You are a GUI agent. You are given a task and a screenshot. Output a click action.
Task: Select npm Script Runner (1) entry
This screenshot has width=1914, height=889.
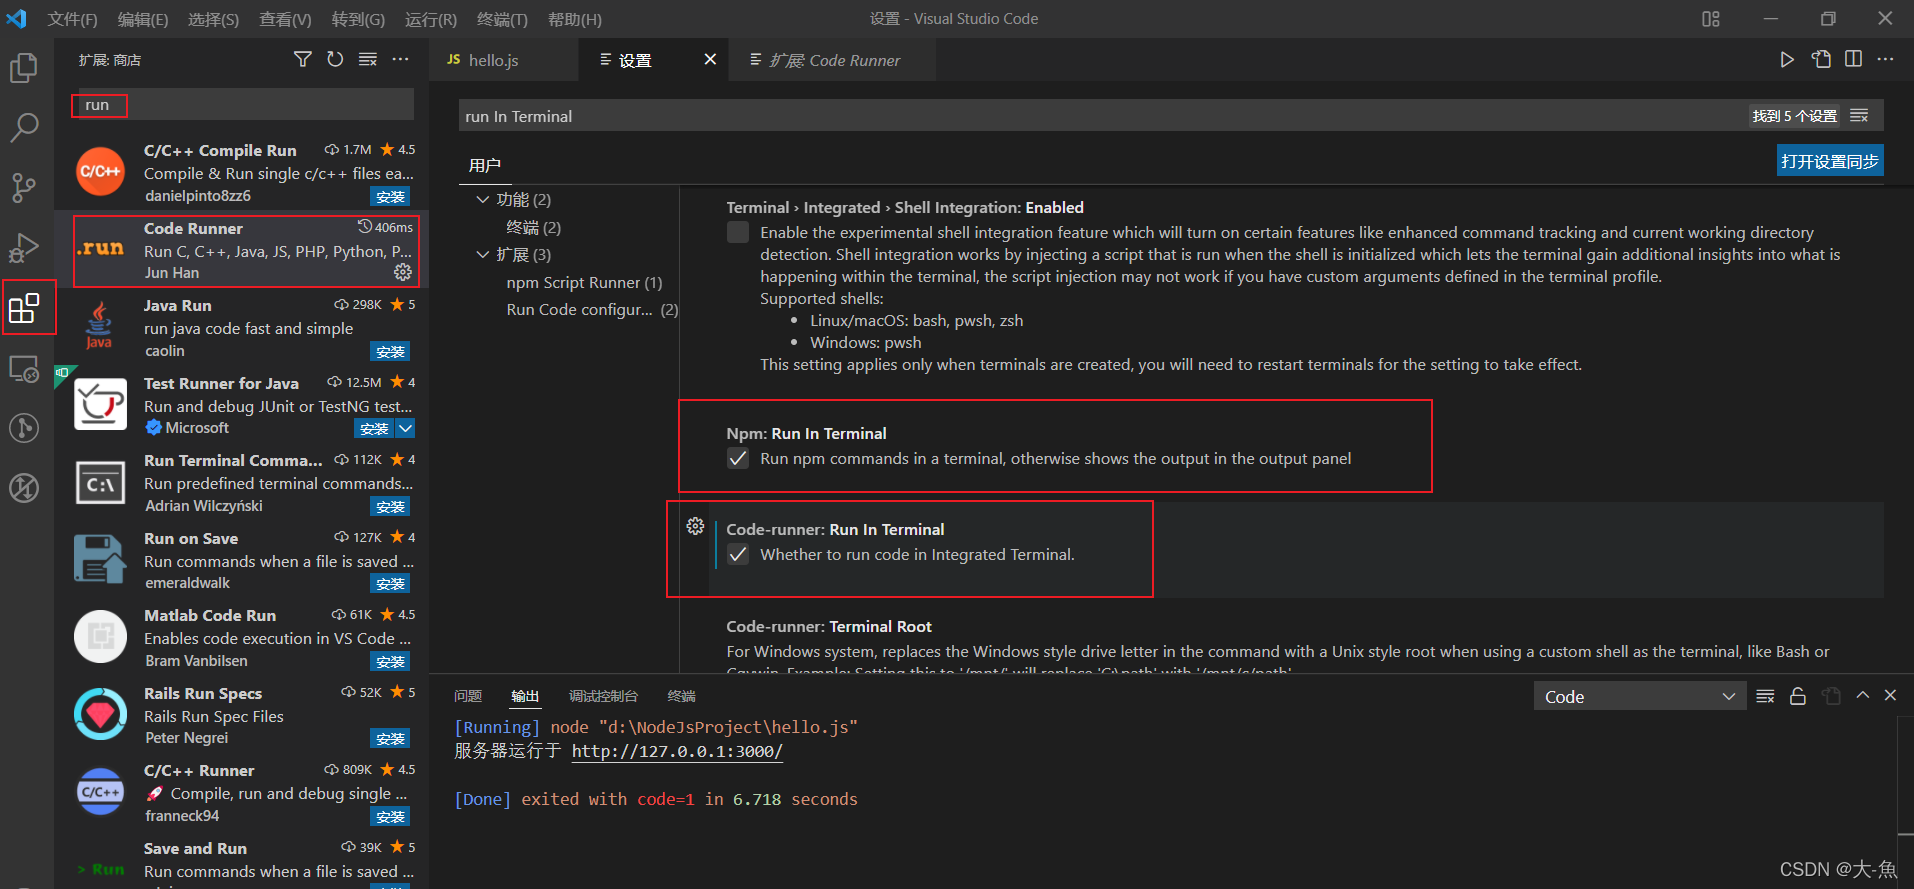tap(584, 283)
